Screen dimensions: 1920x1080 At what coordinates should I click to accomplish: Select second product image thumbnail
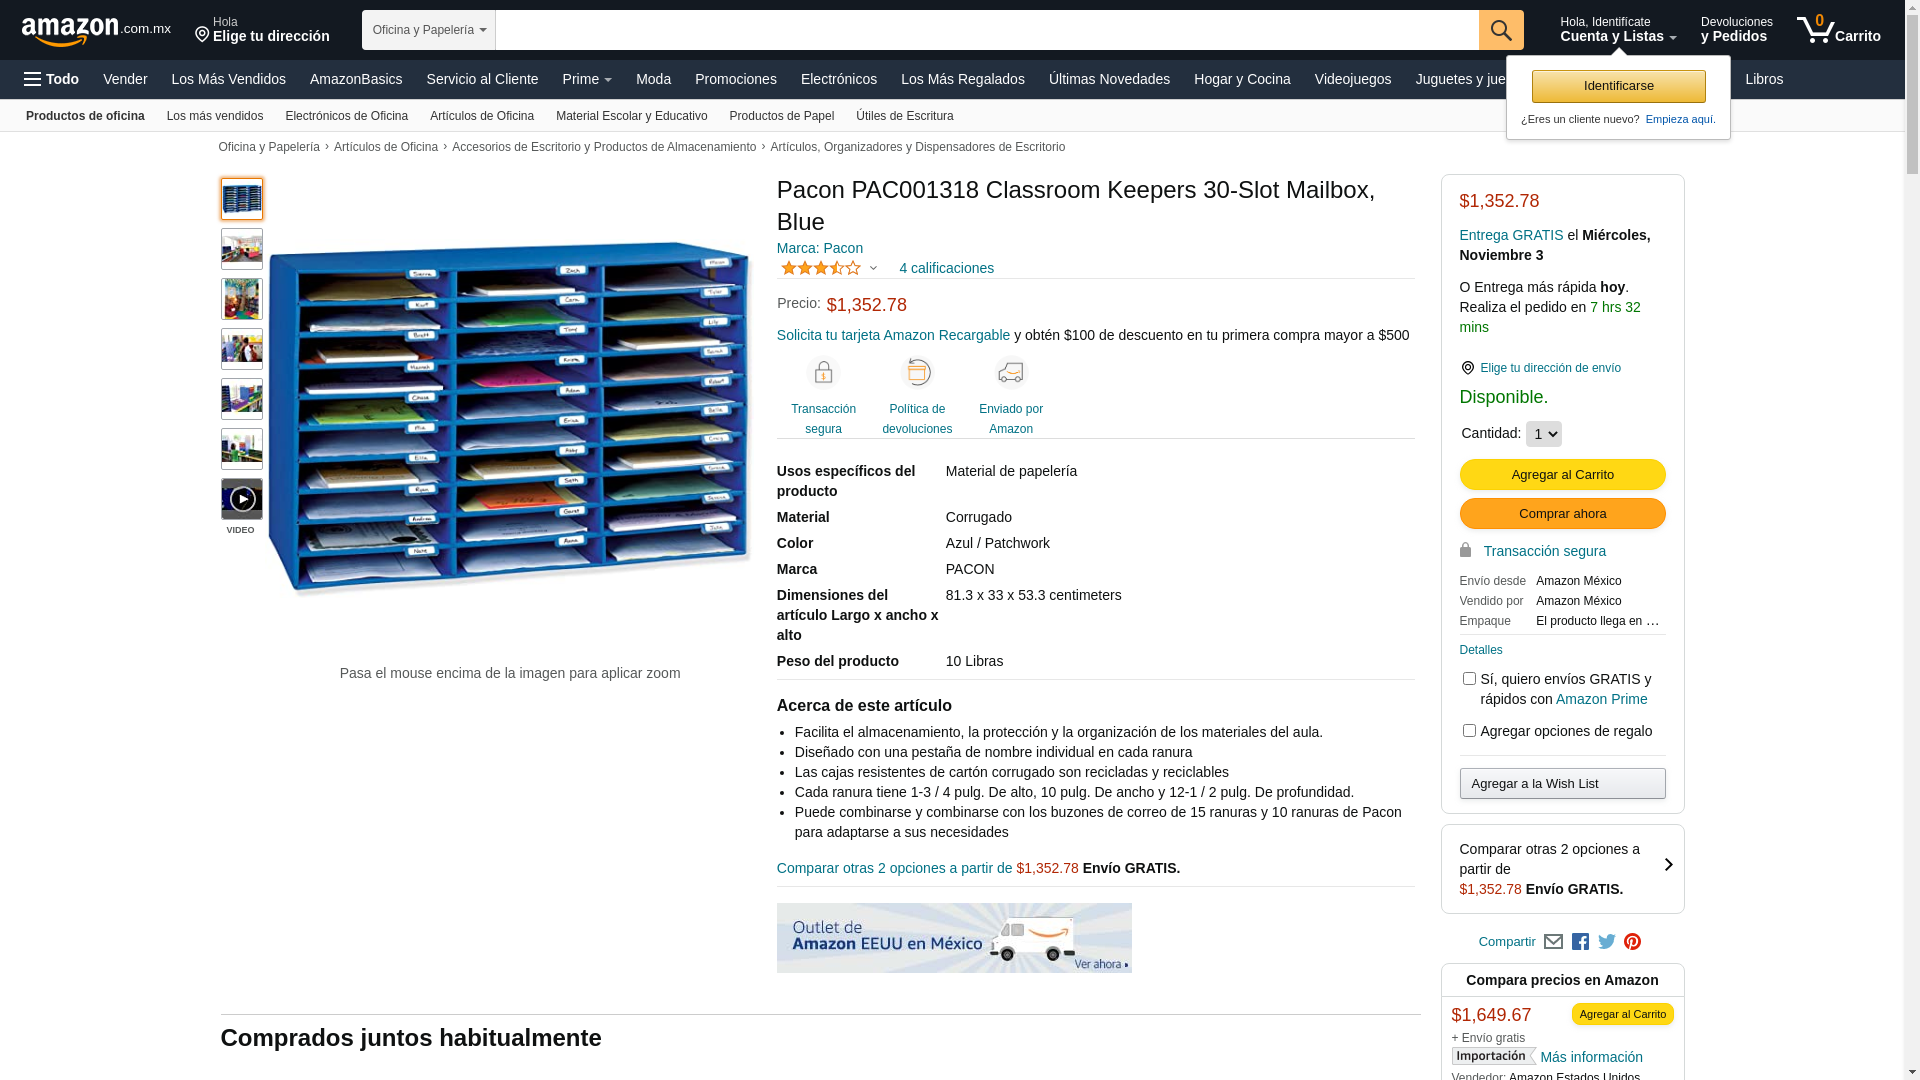242,249
